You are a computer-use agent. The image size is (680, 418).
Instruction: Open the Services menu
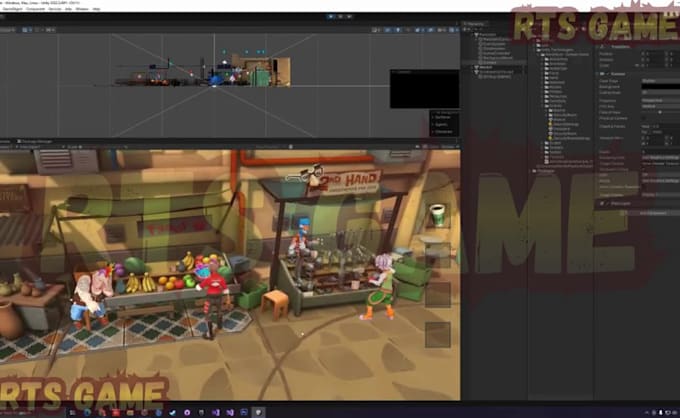tap(55, 9)
